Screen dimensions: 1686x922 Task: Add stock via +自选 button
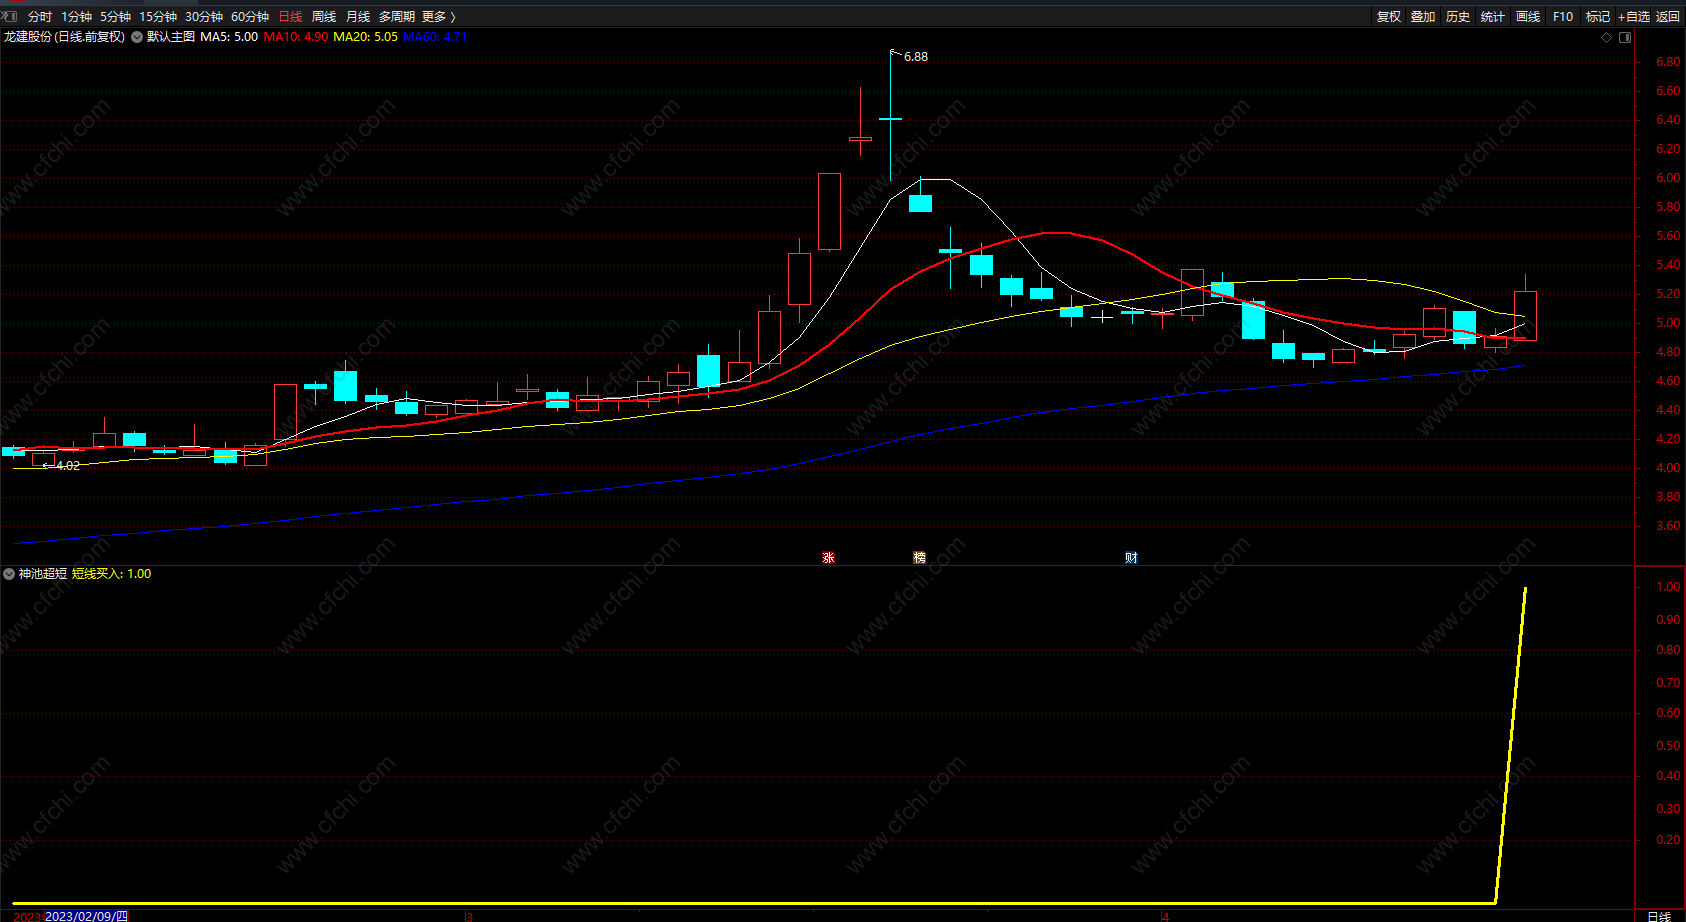1634,17
